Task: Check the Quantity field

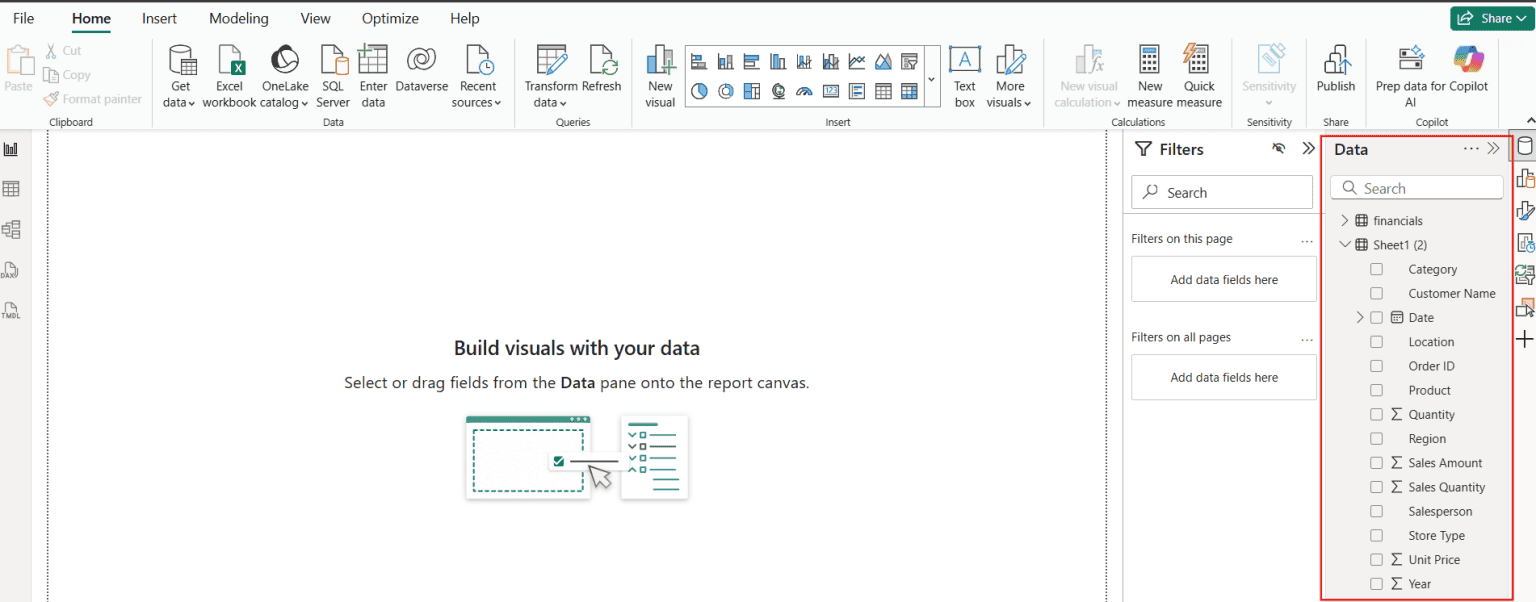Action: [x=1377, y=414]
